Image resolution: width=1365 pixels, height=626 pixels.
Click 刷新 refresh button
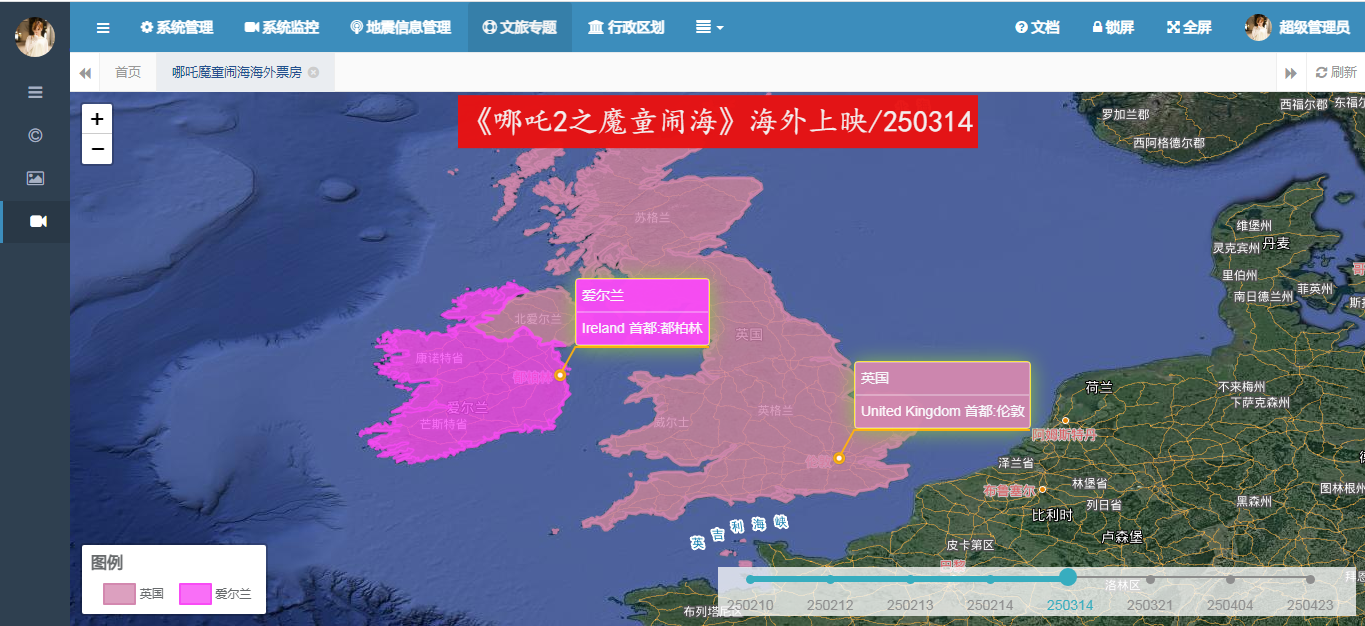tap(1336, 72)
